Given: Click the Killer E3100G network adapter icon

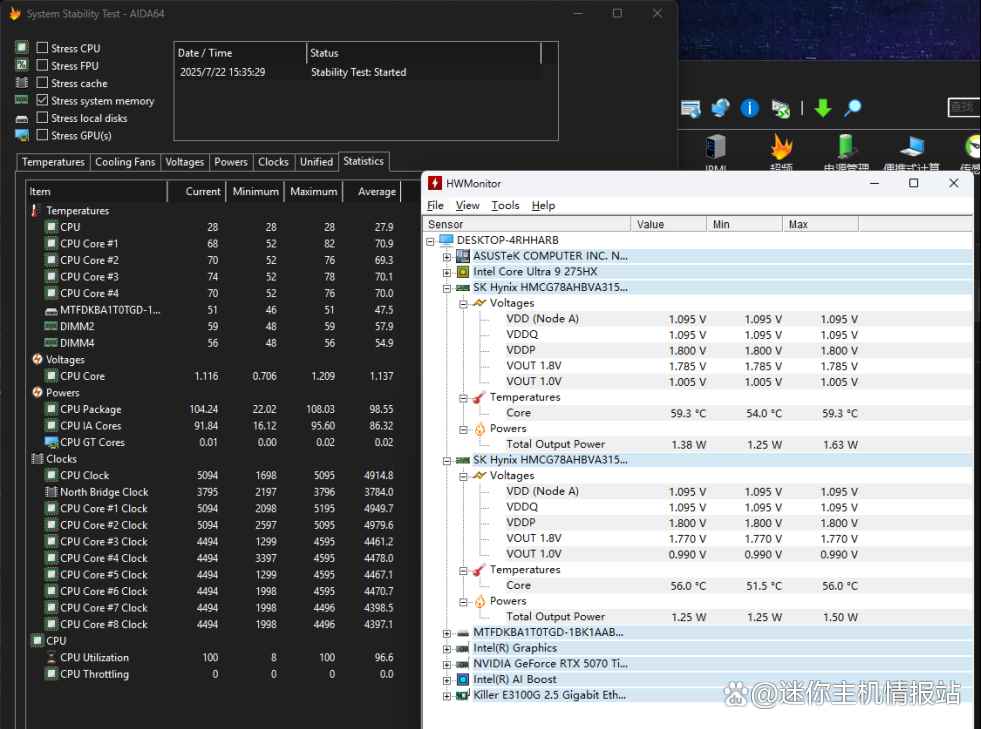Looking at the screenshot, I should (x=462, y=695).
